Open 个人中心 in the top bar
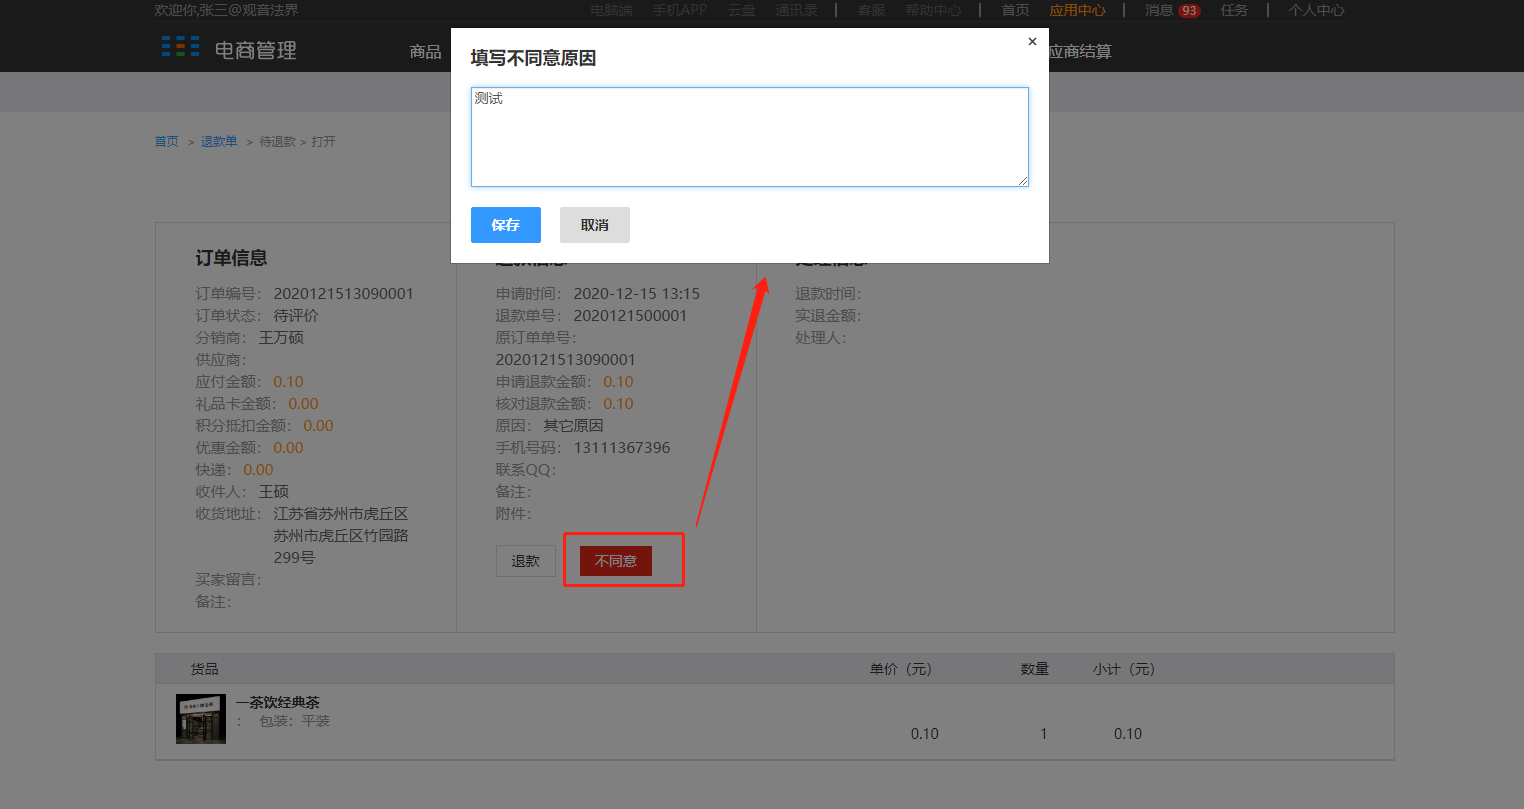 [1316, 10]
